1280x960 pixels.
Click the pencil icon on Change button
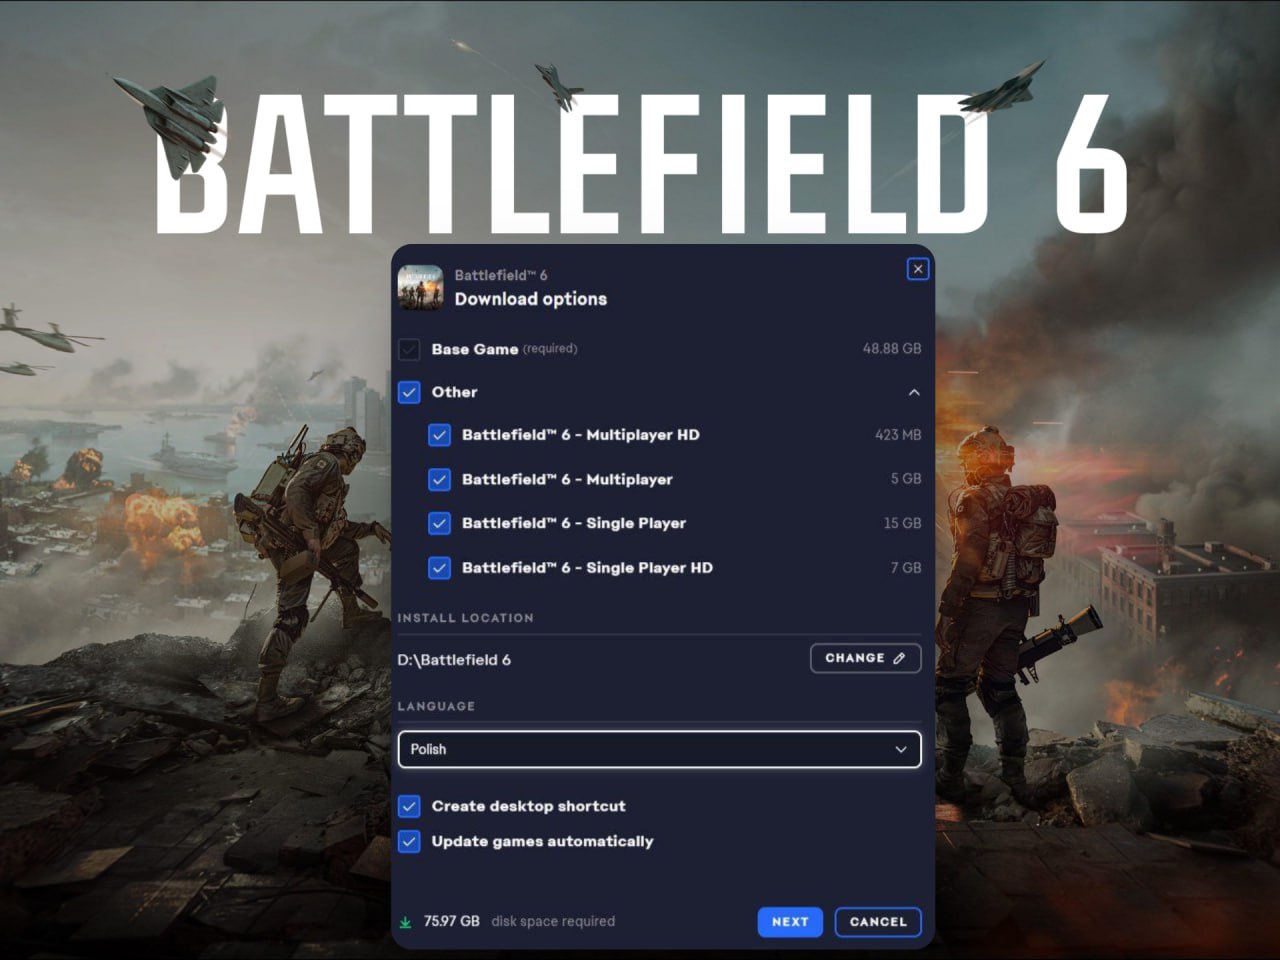899,658
